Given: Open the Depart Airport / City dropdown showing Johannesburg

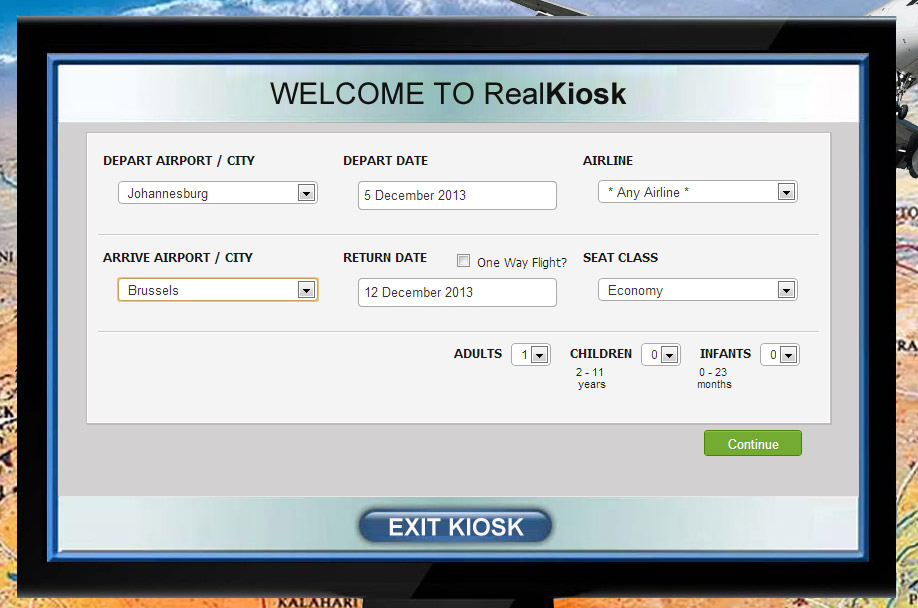Looking at the screenshot, I should 218,193.
